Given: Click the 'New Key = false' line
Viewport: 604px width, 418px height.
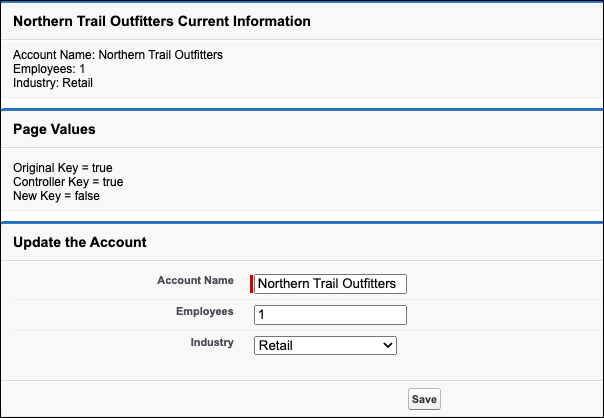Looking at the screenshot, I should (x=56, y=196).
